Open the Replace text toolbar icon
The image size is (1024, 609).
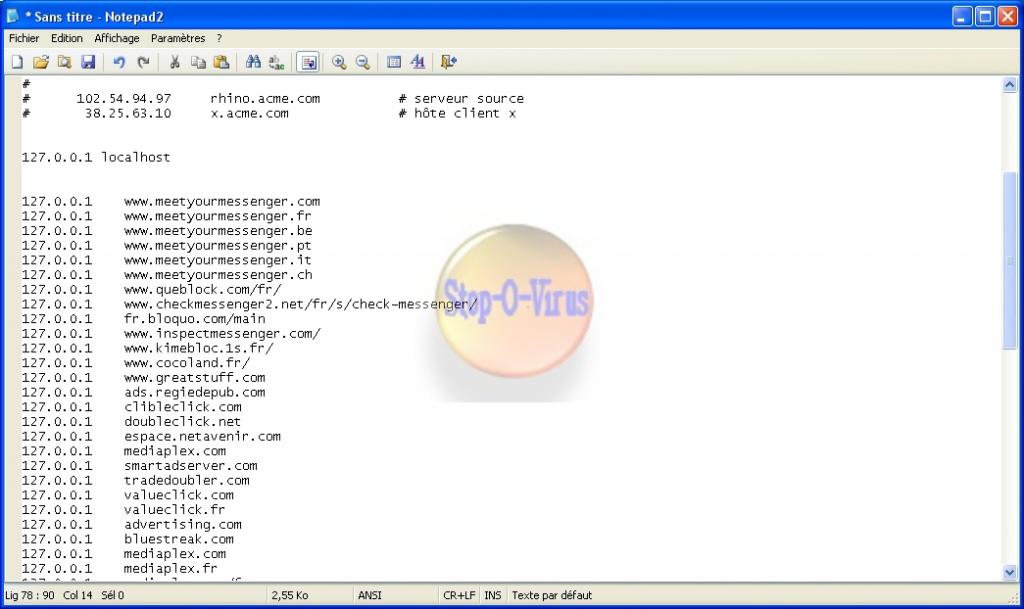277,62
